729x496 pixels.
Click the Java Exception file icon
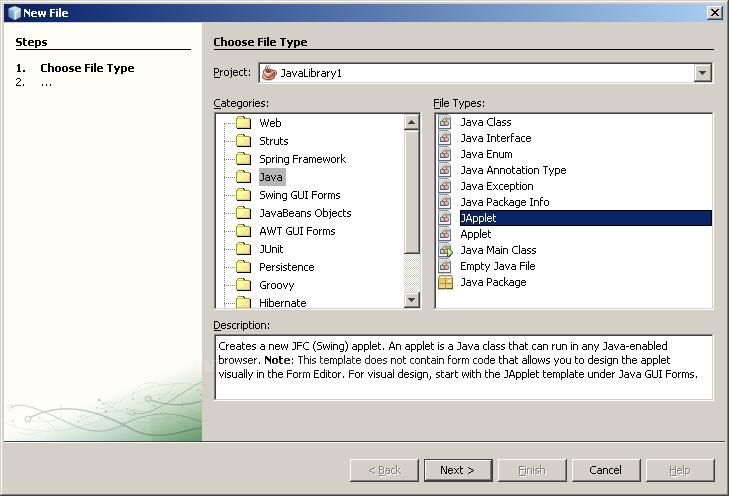pos(445,186)
